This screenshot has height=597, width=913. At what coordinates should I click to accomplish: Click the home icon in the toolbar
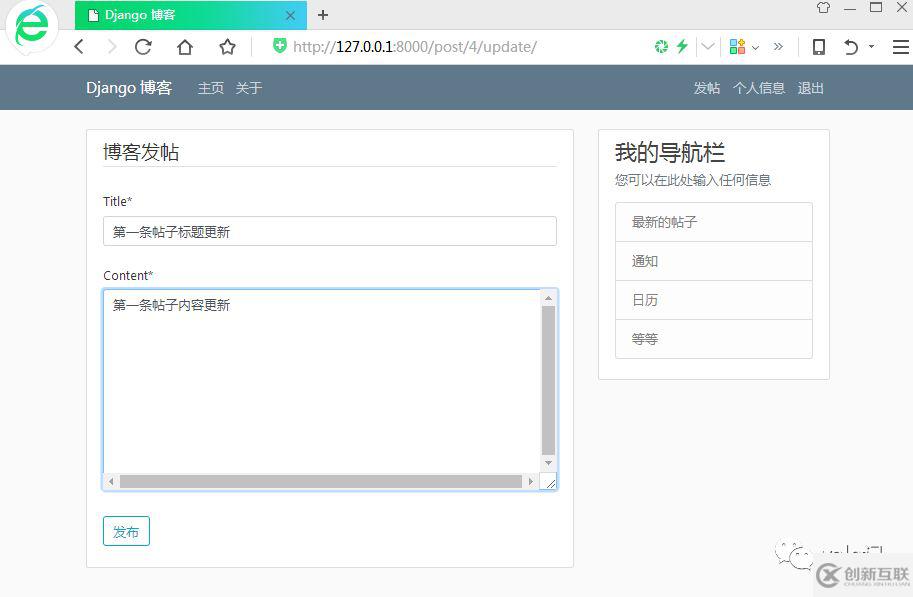[x=188, y=46]
